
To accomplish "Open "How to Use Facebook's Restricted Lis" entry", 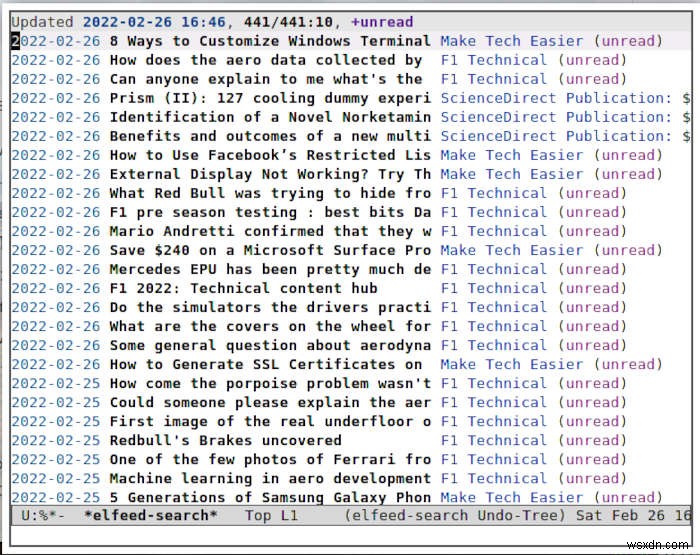I will tap(270, 155).
